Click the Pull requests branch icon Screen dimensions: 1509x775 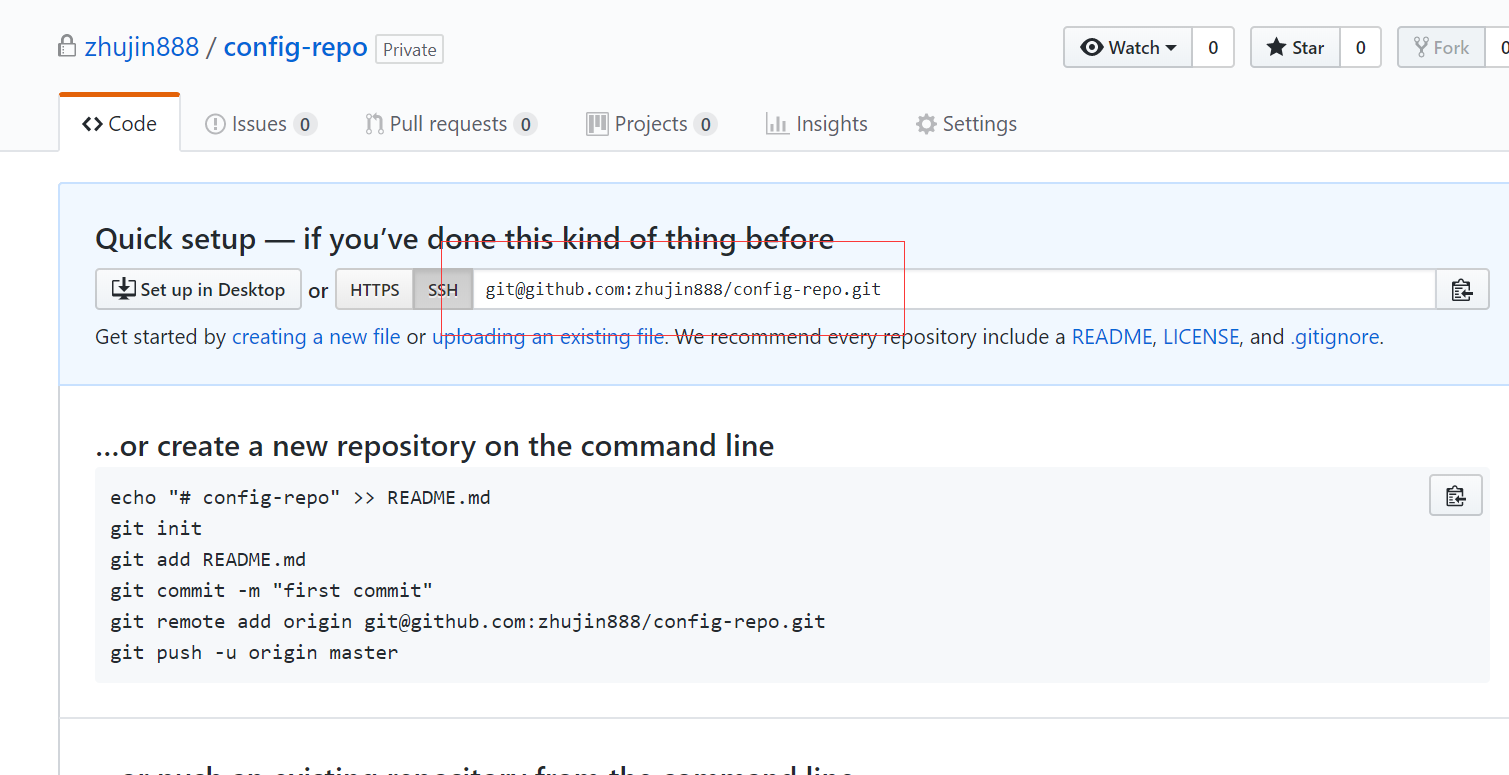click(x=374, y=124)
